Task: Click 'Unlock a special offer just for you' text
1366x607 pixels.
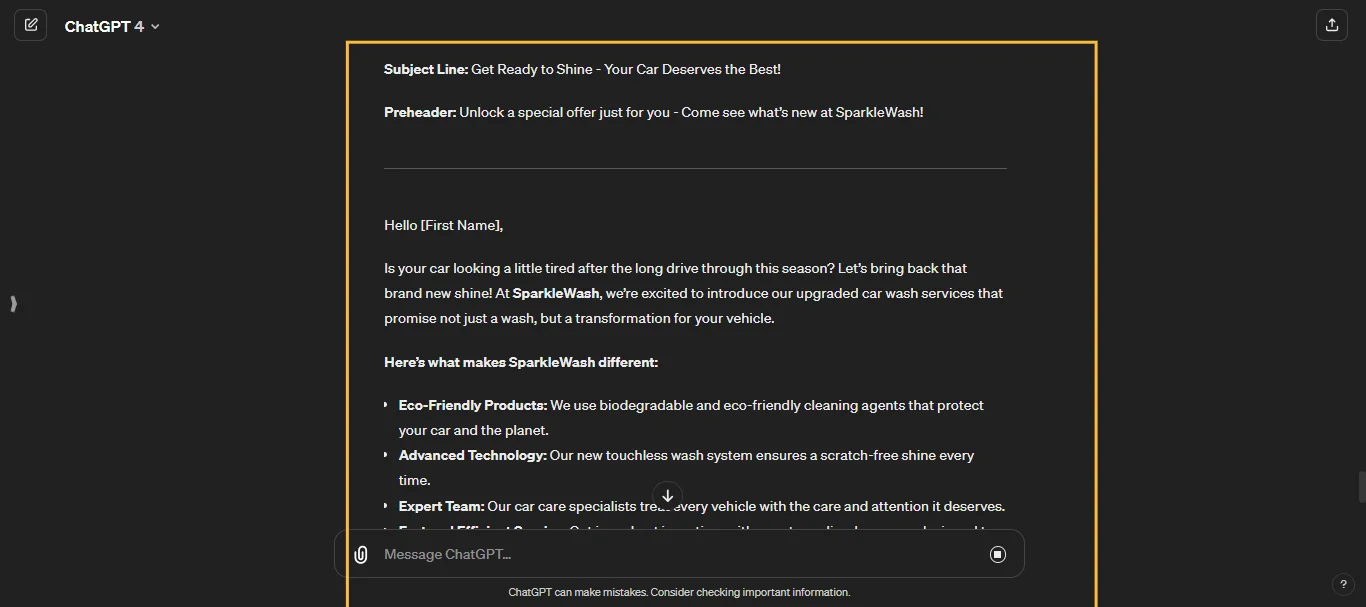Action: (x=565, y=112)
